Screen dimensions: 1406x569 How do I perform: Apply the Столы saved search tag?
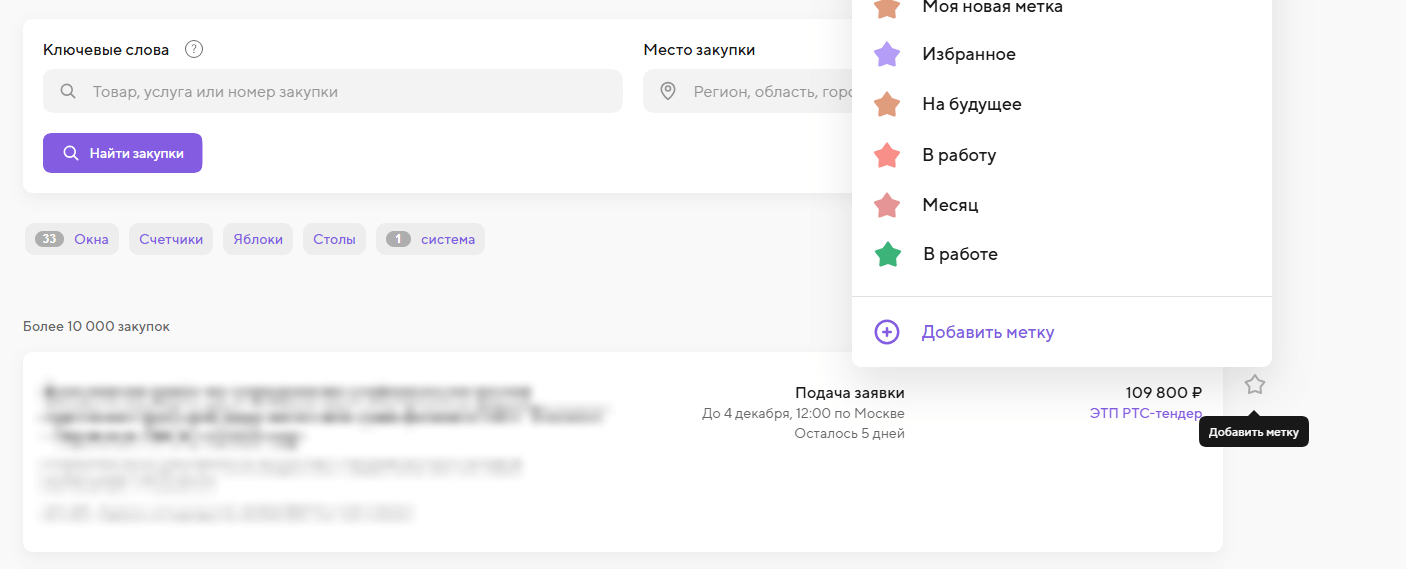click(x=334, y=239)
